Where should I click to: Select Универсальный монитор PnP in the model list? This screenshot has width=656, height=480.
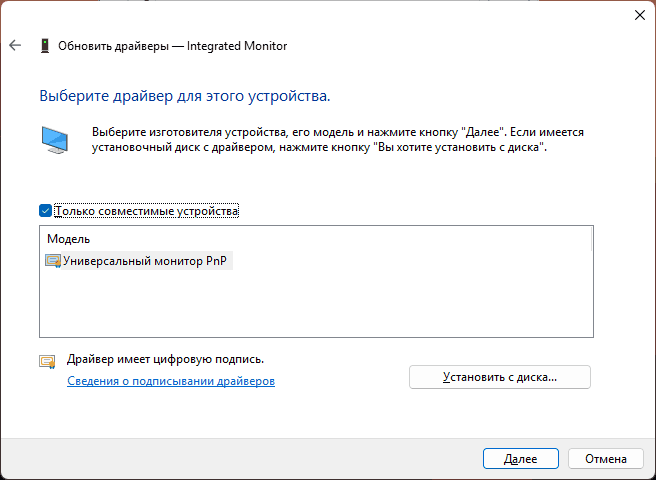146,261
